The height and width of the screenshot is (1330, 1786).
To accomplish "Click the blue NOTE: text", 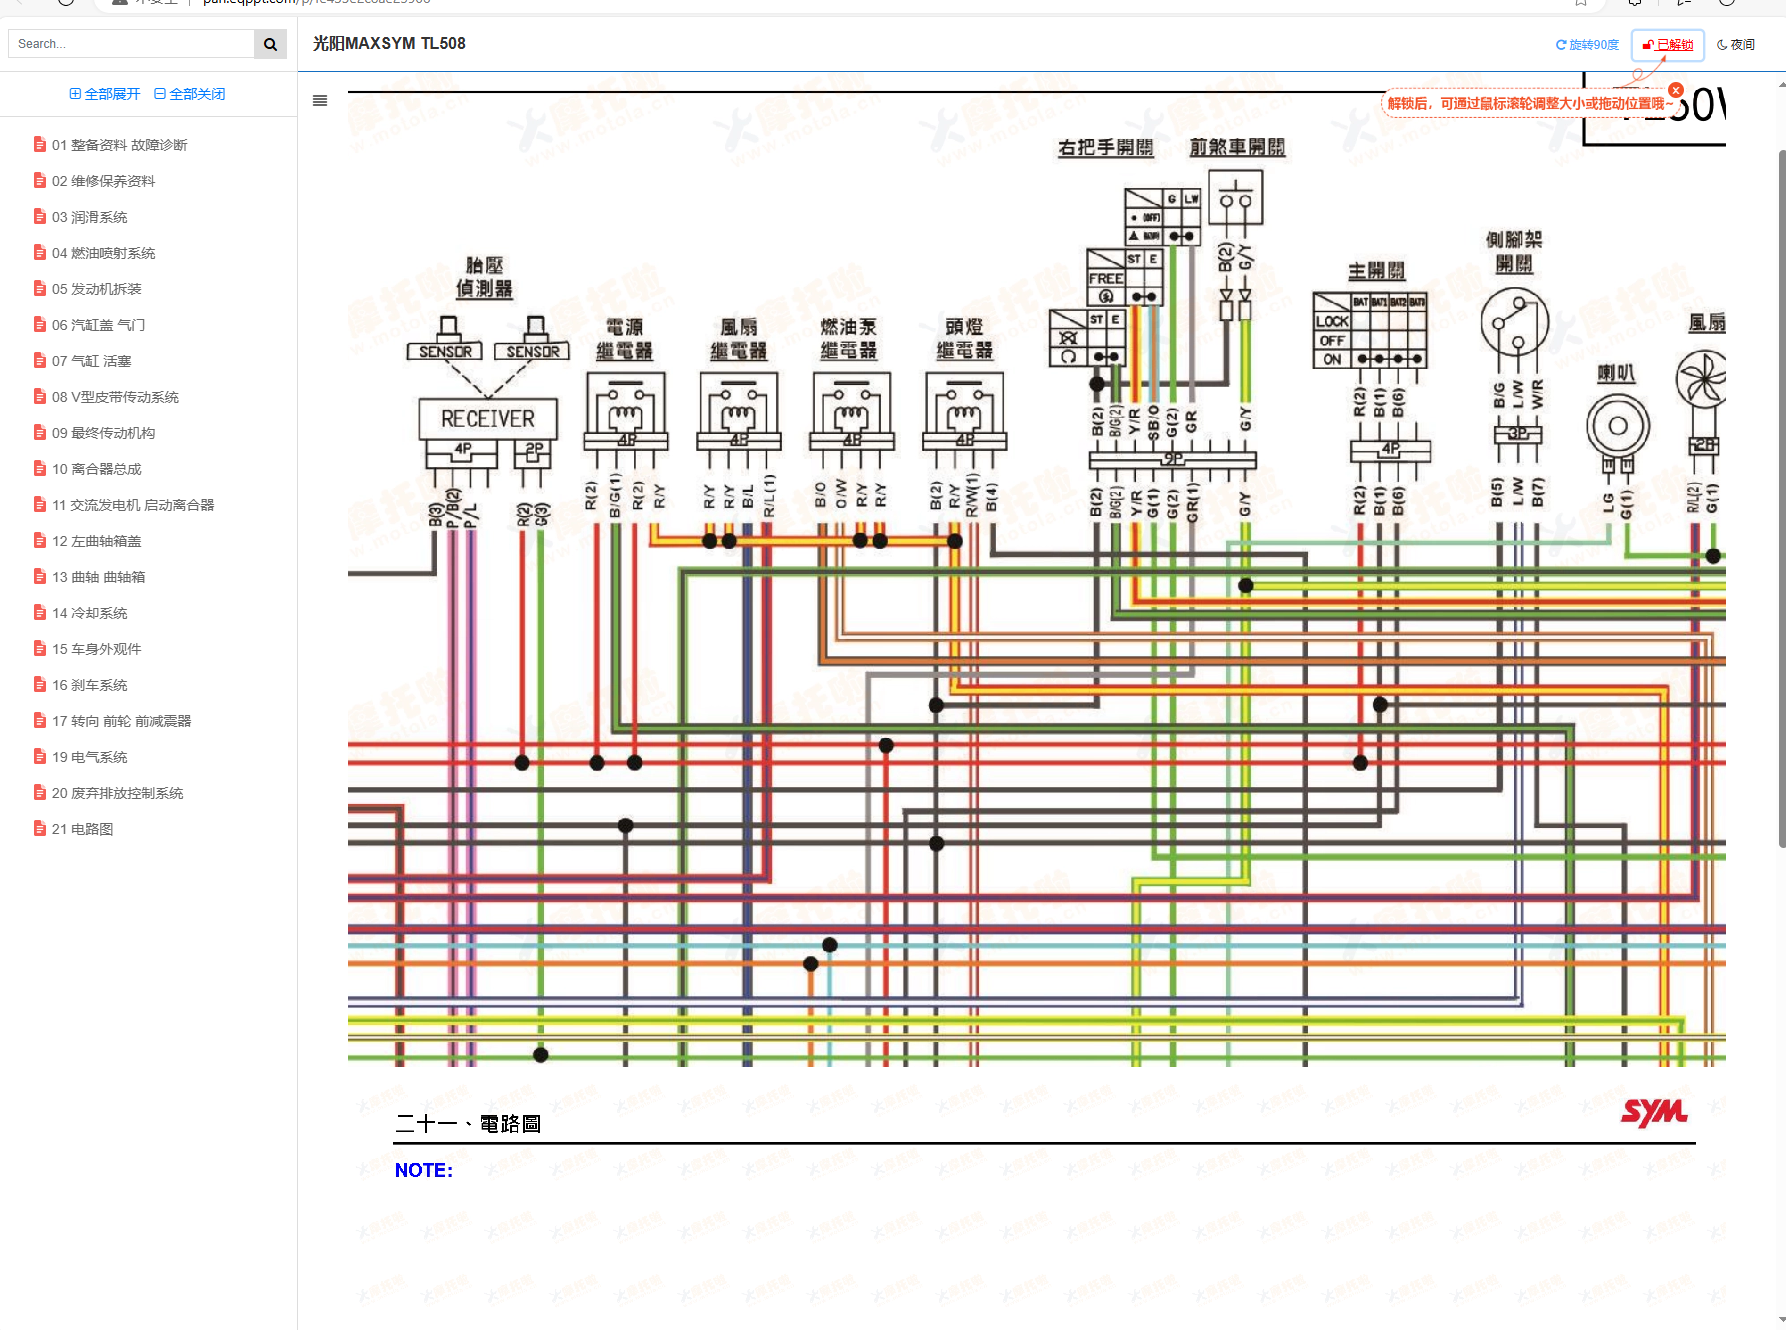I will click(x=424, y=1170).
